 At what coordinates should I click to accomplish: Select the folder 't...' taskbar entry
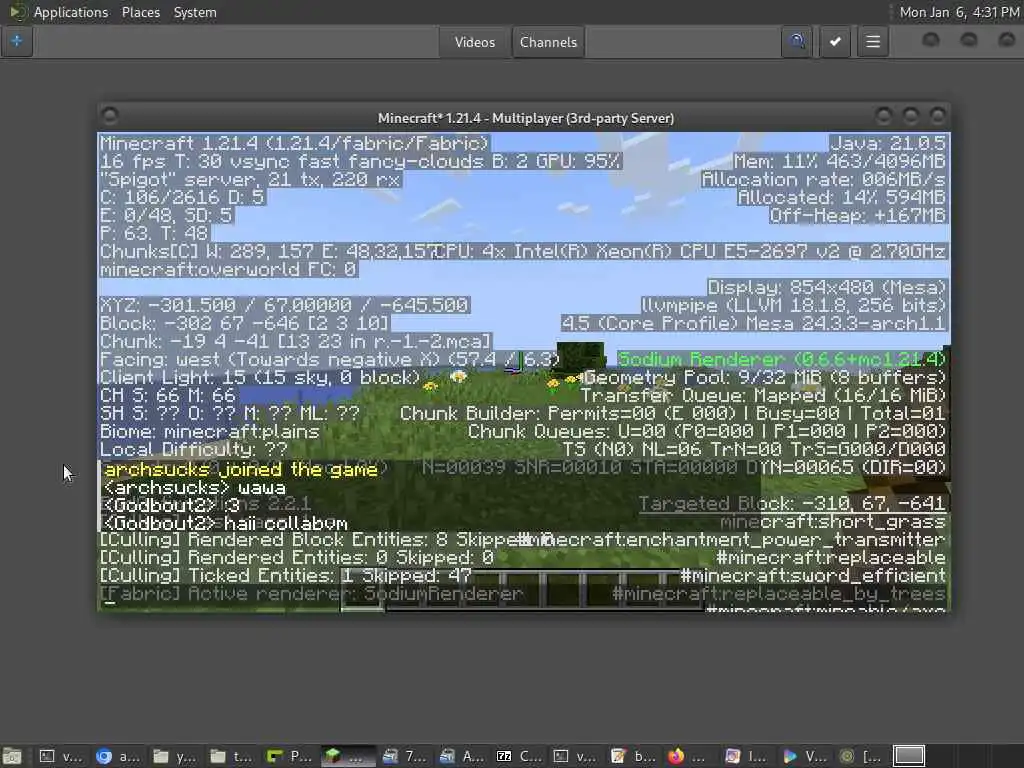(232, 756)
